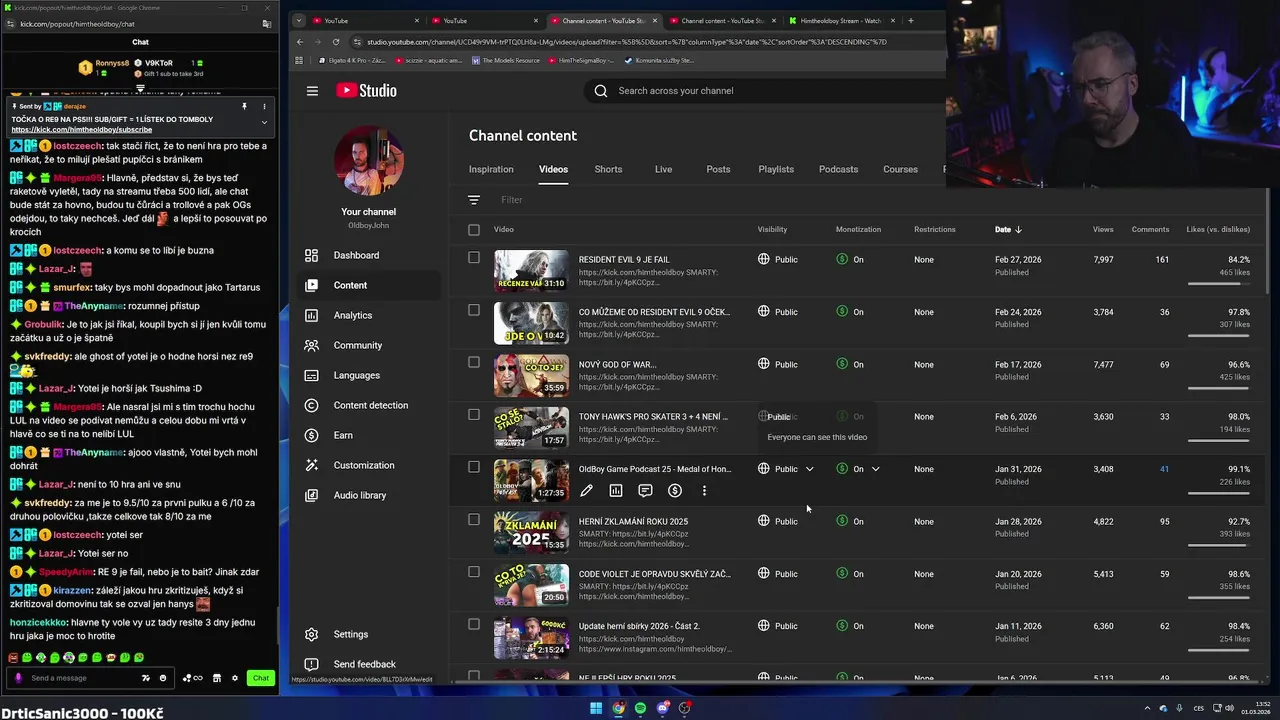The width and height of the screenshot is (1280, 720).
Task: Open the RESIDENT EVIL 9 JE FAIL thumbnail
Action: (x=531, y=270)
